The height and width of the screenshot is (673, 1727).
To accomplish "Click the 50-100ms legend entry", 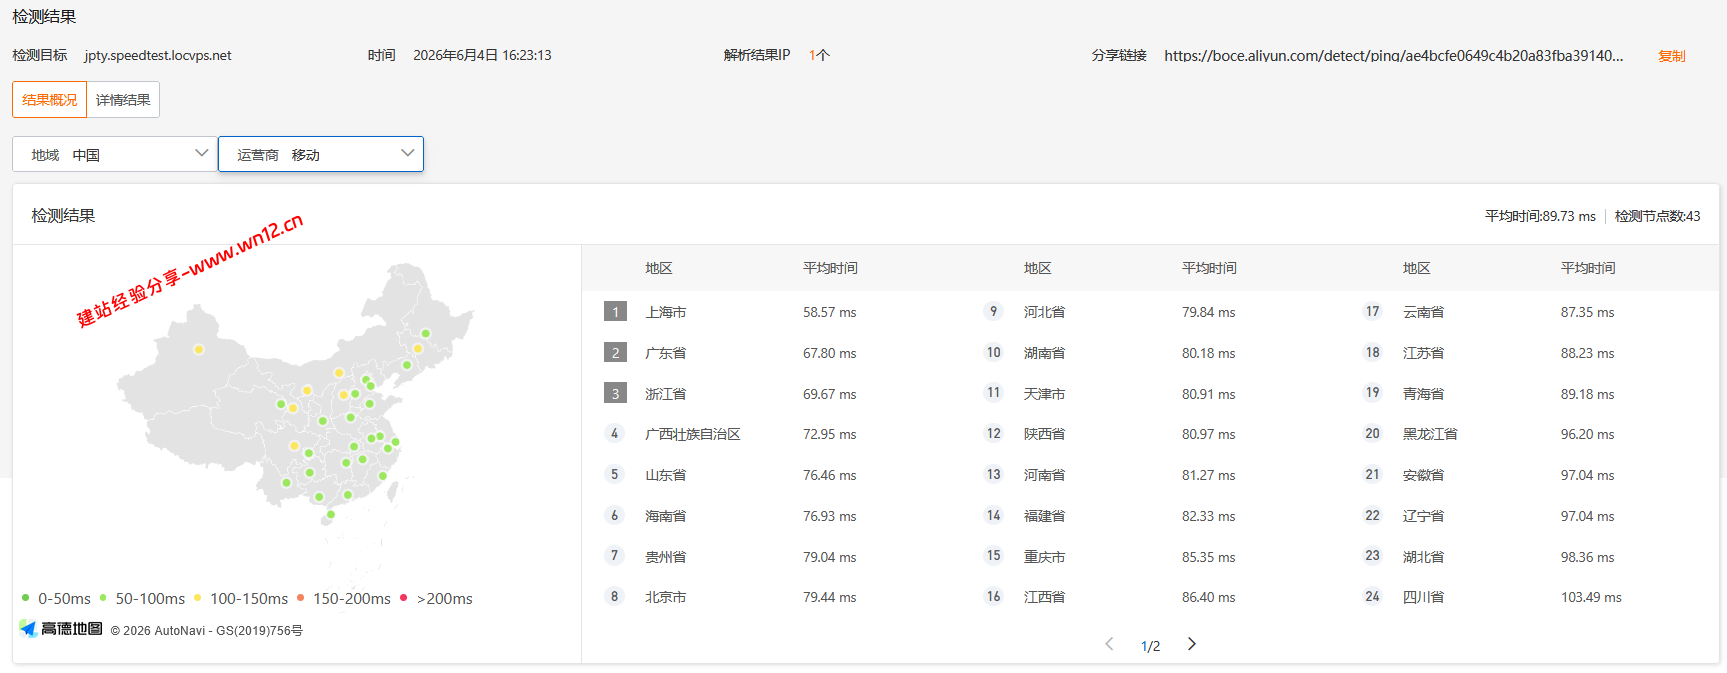I will pyautogui.click(x=142, y=598).
